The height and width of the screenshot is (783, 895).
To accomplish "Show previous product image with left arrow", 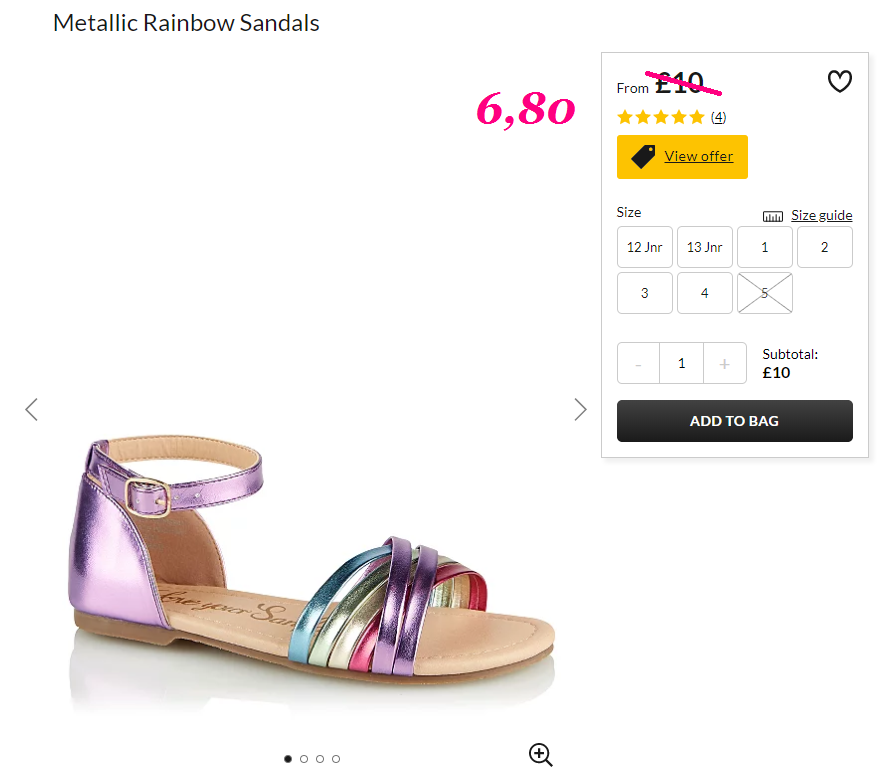I will click(31, 409).
